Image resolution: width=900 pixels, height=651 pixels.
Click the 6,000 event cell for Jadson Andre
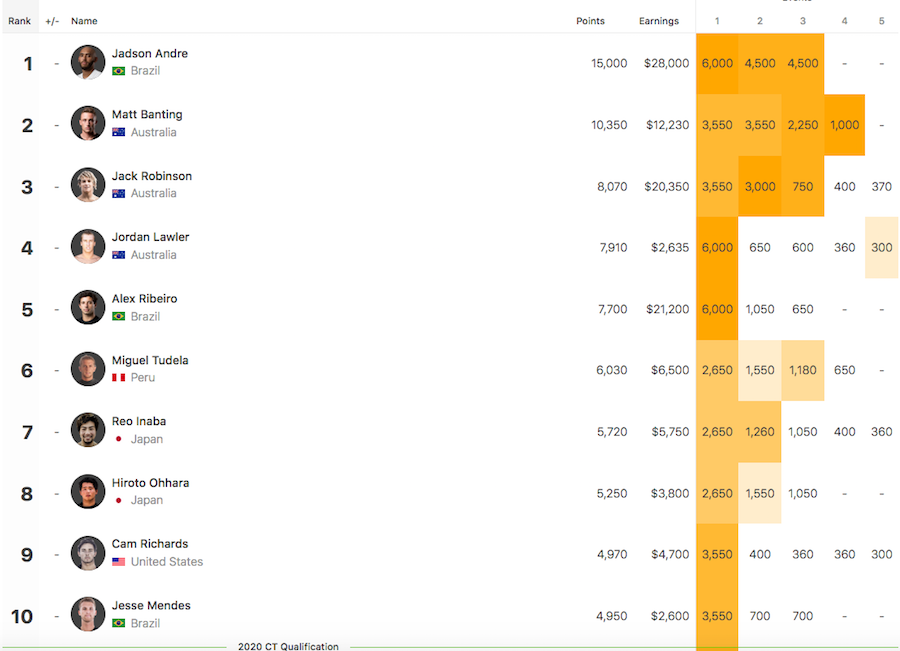pyautogui.click(x=717, y=63)
